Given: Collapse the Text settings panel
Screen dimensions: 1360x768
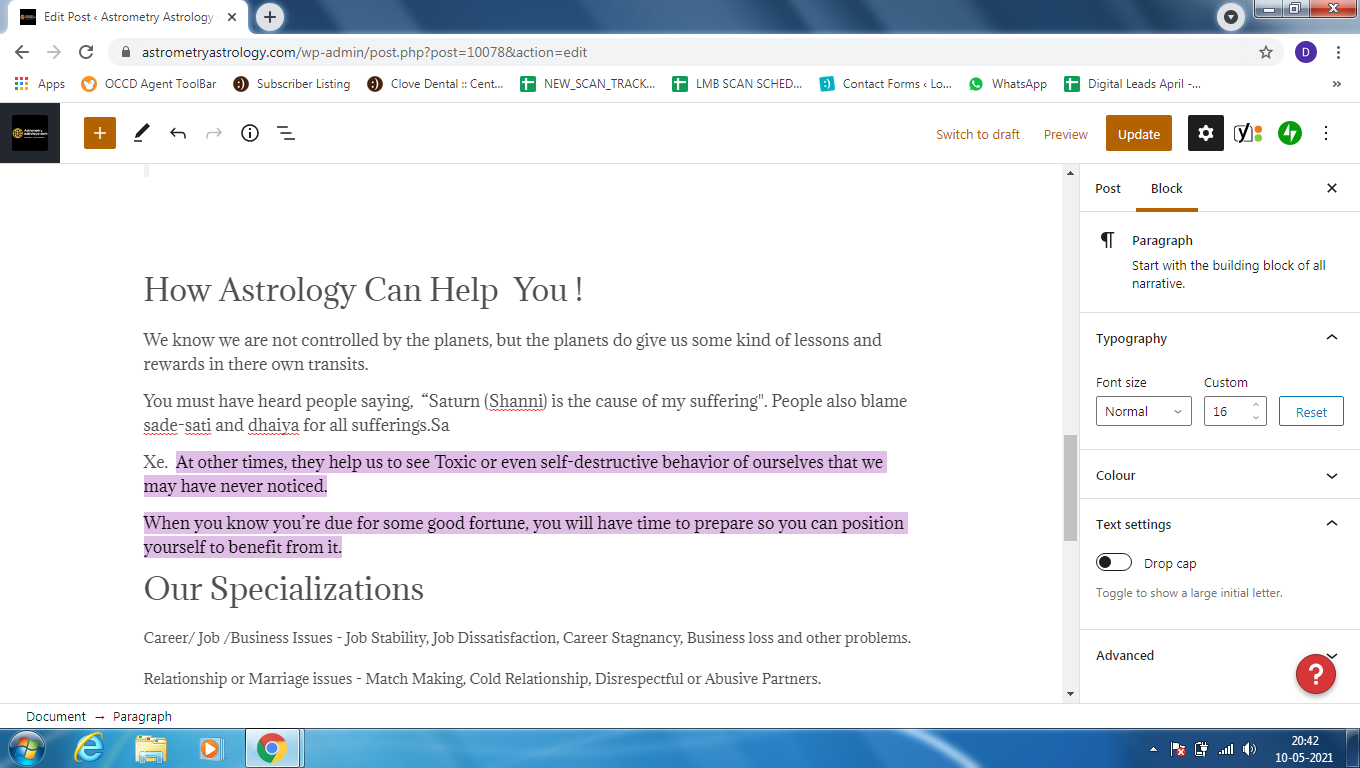Looking at the screenshot, I should 1331,524.
